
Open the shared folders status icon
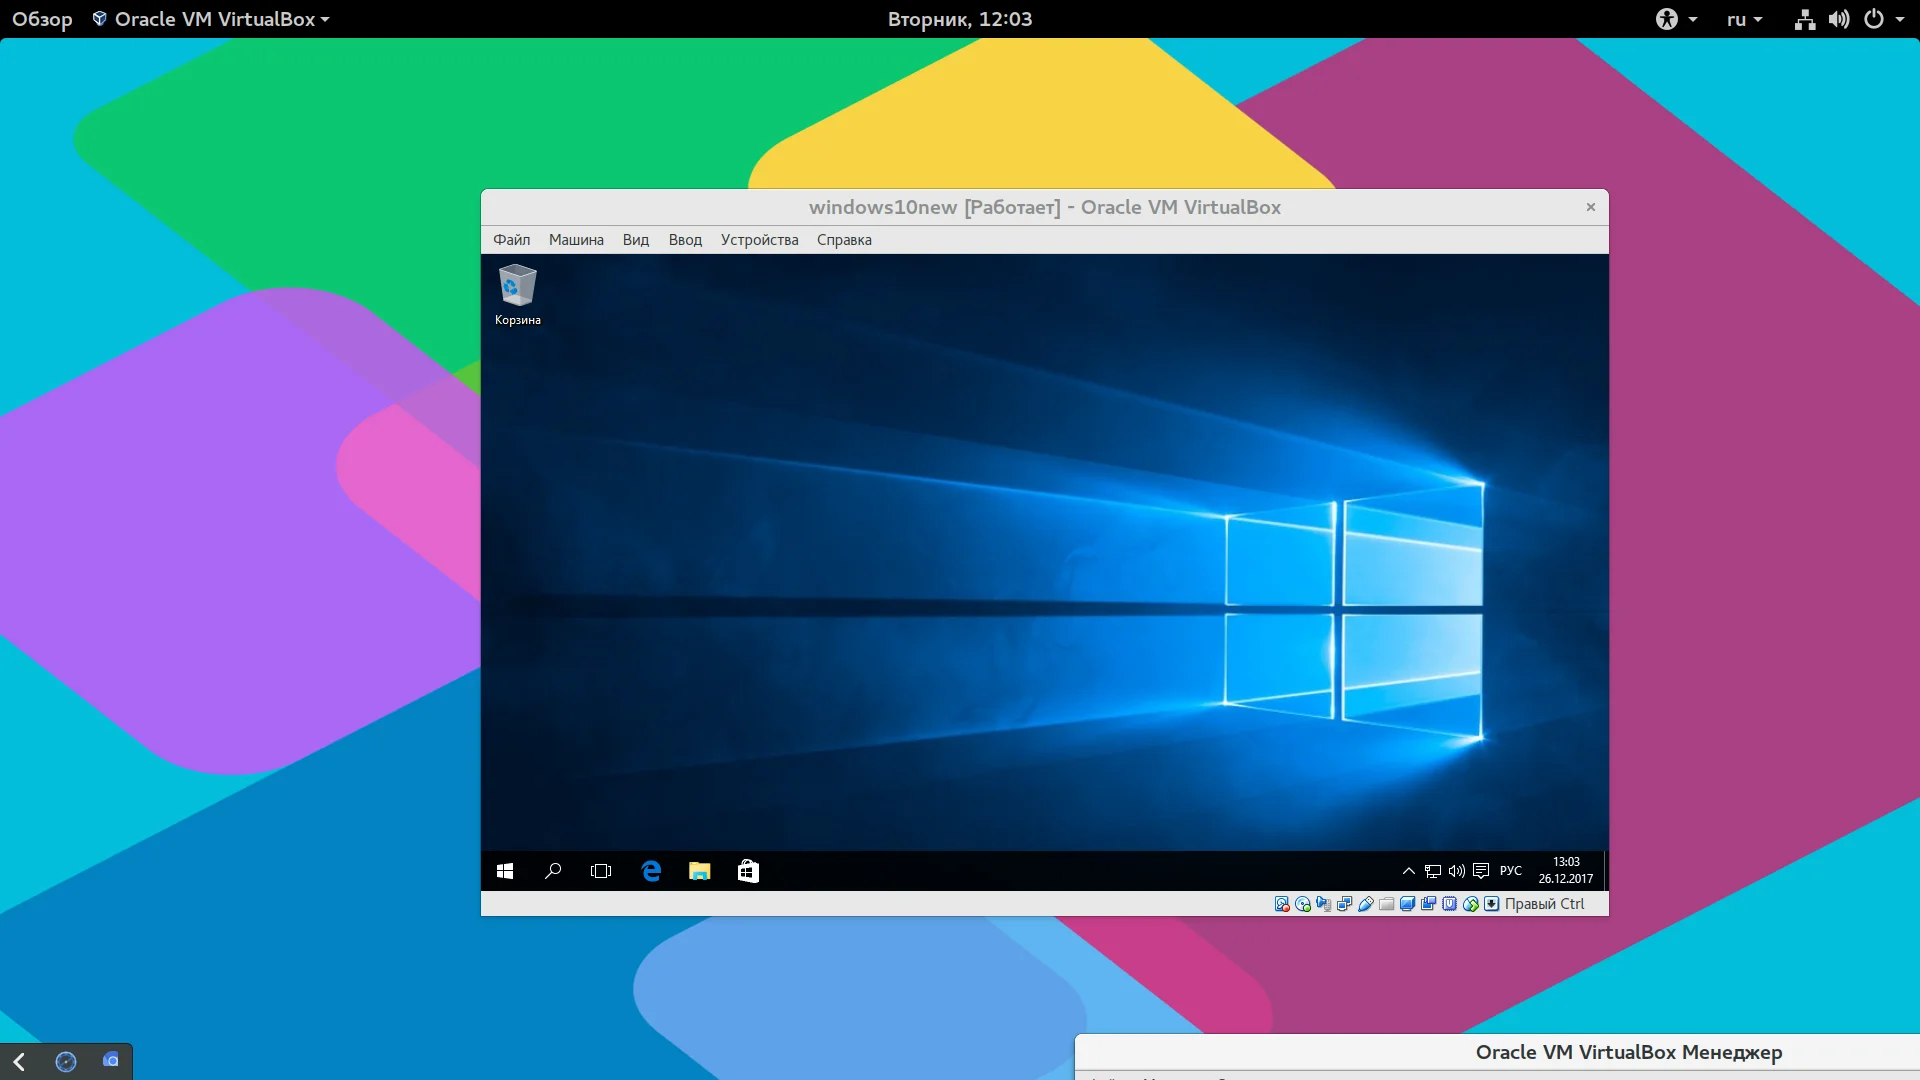(x=1387, y=904)
